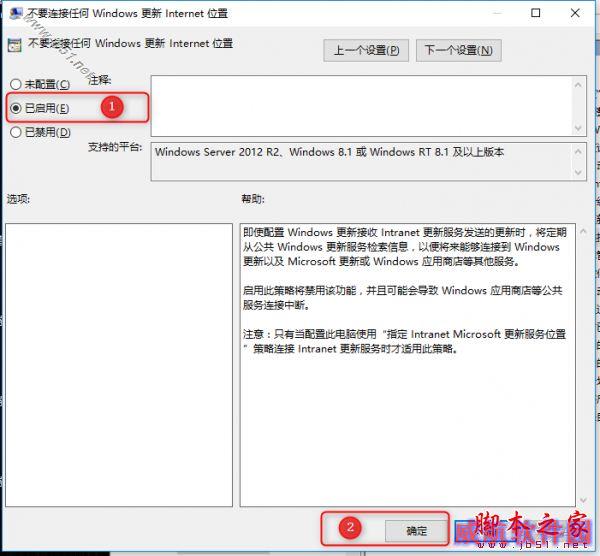The width and height of the screenshot is (600, 556).
Task: Click the supported platform text Windows Server 2012 R2
Action: 329,152
